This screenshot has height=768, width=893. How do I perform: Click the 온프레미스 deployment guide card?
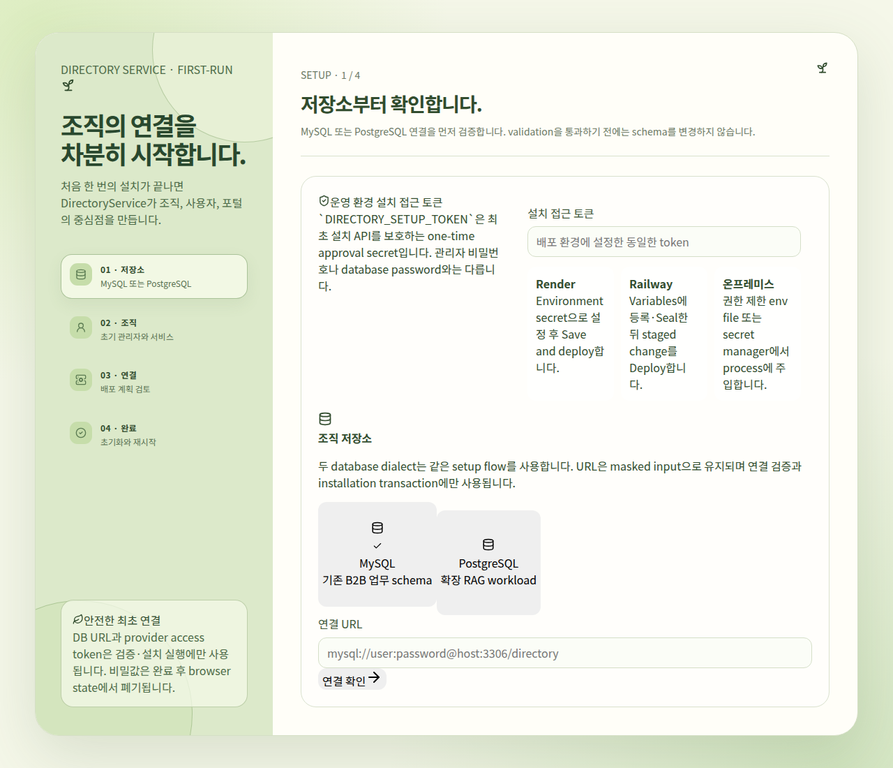tap(757, 334)
